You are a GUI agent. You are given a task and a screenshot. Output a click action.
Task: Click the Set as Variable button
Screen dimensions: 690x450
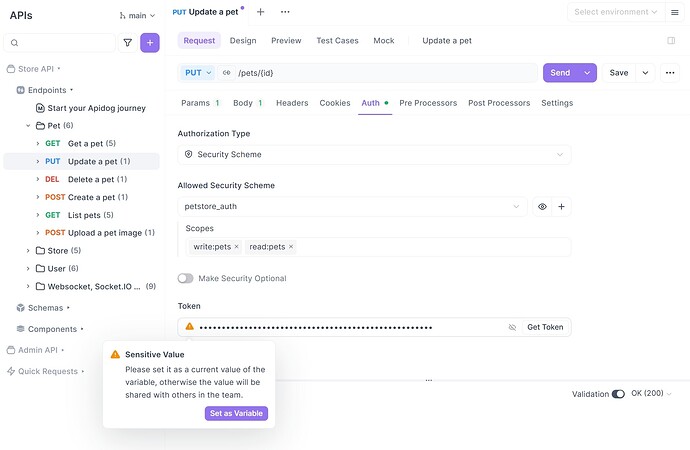coord(236,414)
